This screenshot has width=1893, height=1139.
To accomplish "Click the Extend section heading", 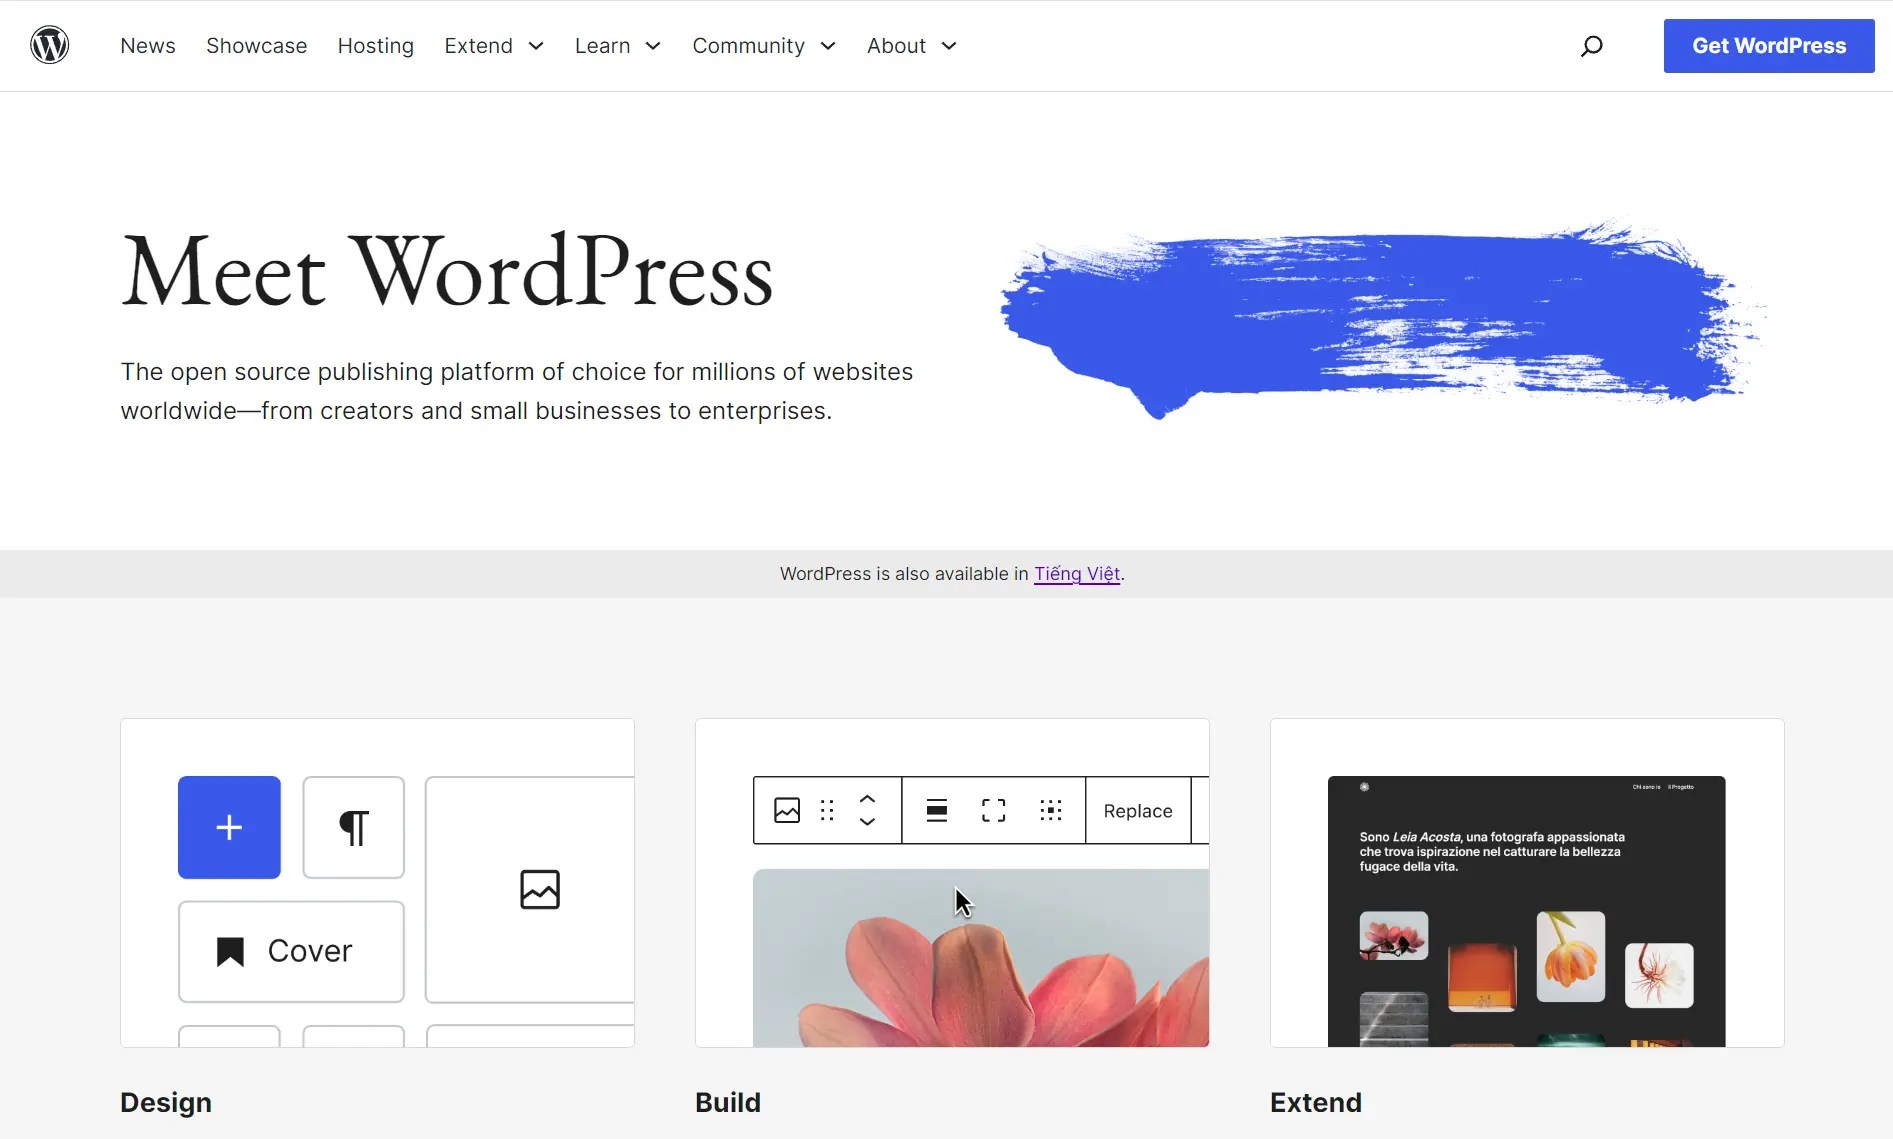I will [x=1316, y=1102].
